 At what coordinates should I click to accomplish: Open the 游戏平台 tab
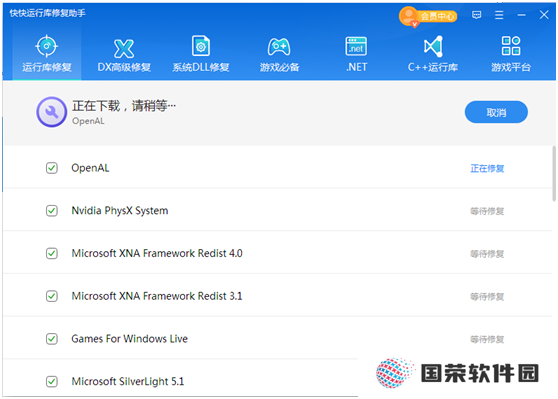pyautogui.click(x=511, y=54)
